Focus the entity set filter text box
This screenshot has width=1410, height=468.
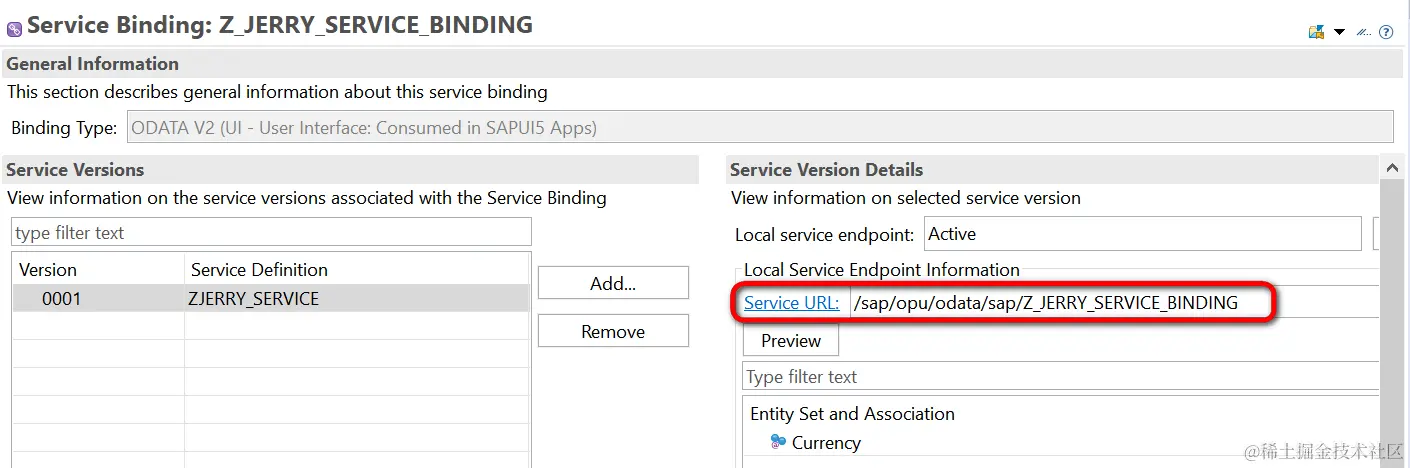pyautogui.click(x=1060, y=377)
